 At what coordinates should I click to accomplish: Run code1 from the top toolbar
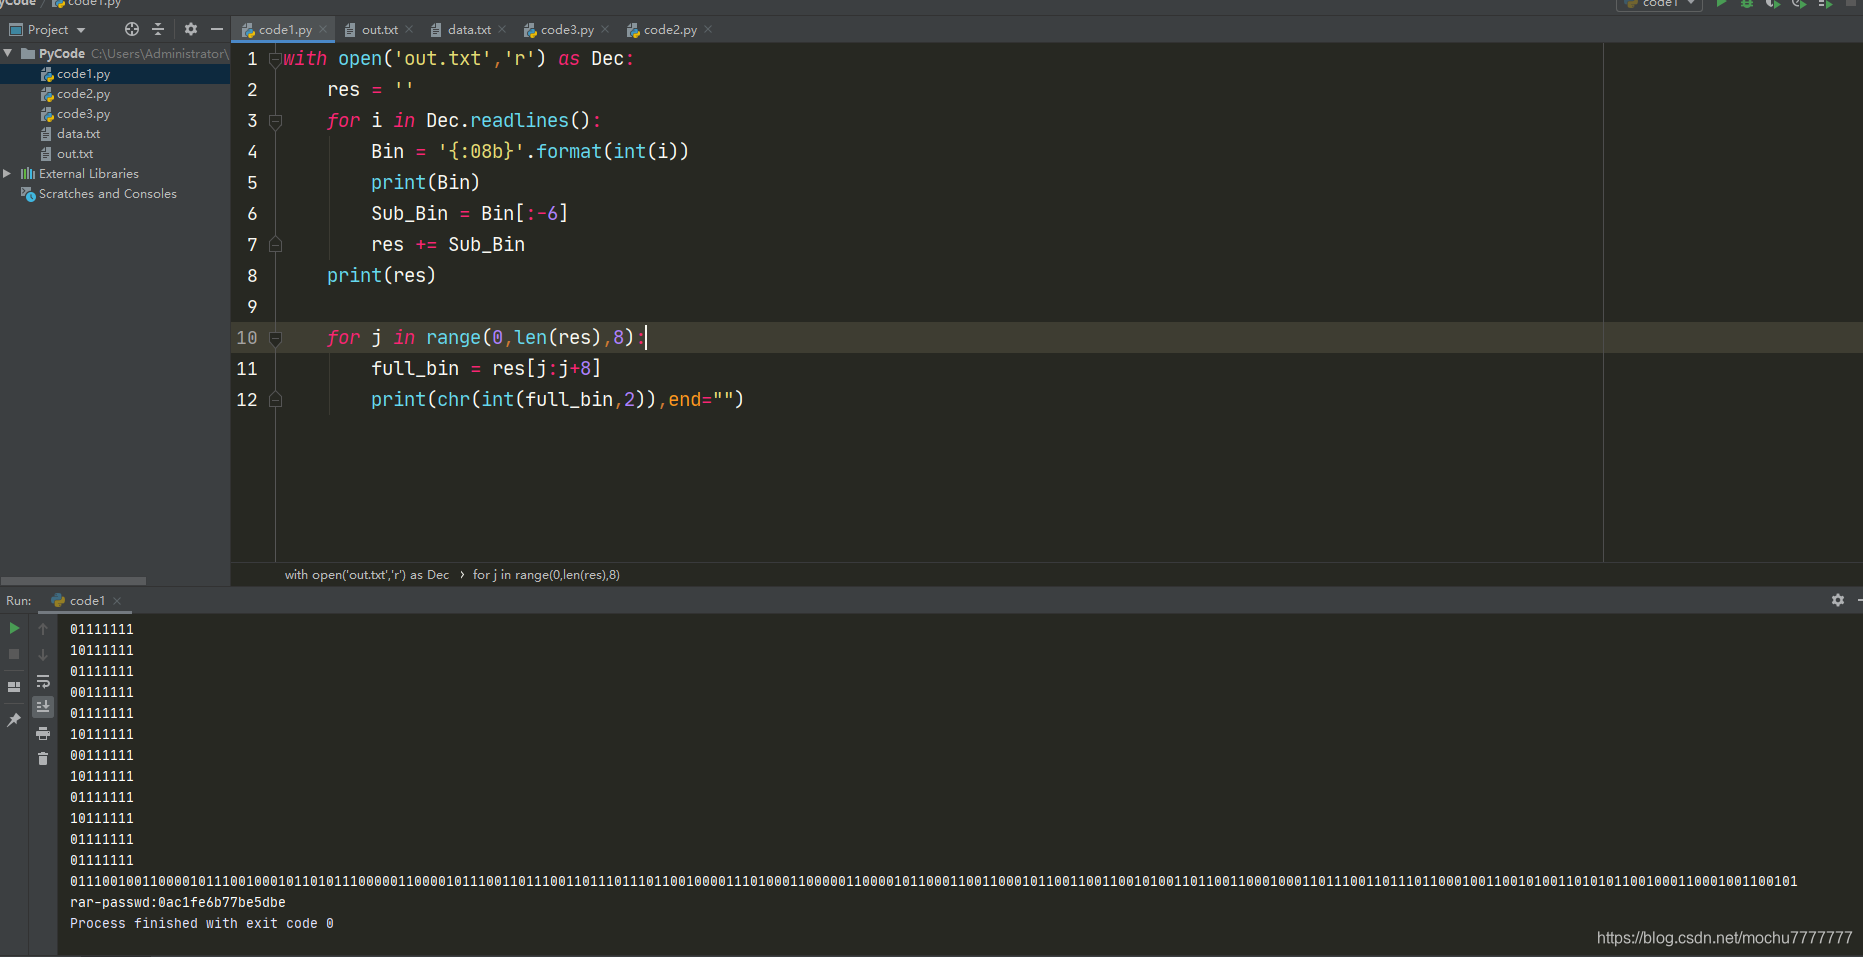[x=1722, y=4]
